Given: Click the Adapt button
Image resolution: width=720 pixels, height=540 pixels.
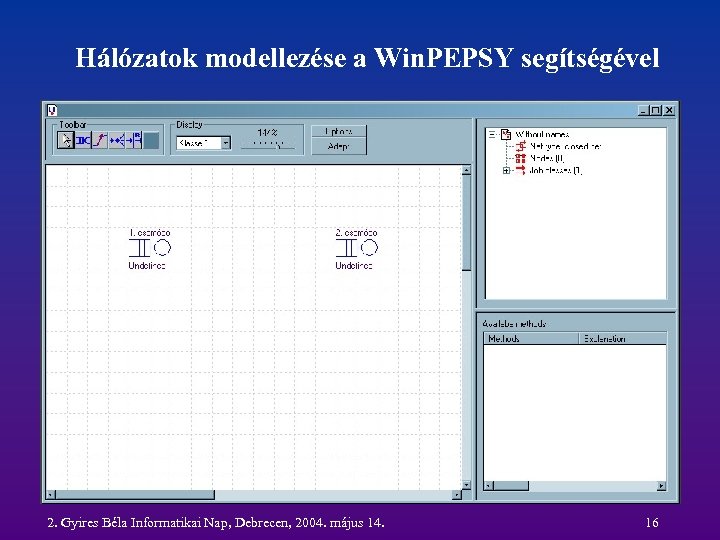Looking at the screenshot, I should coord(339,146).
